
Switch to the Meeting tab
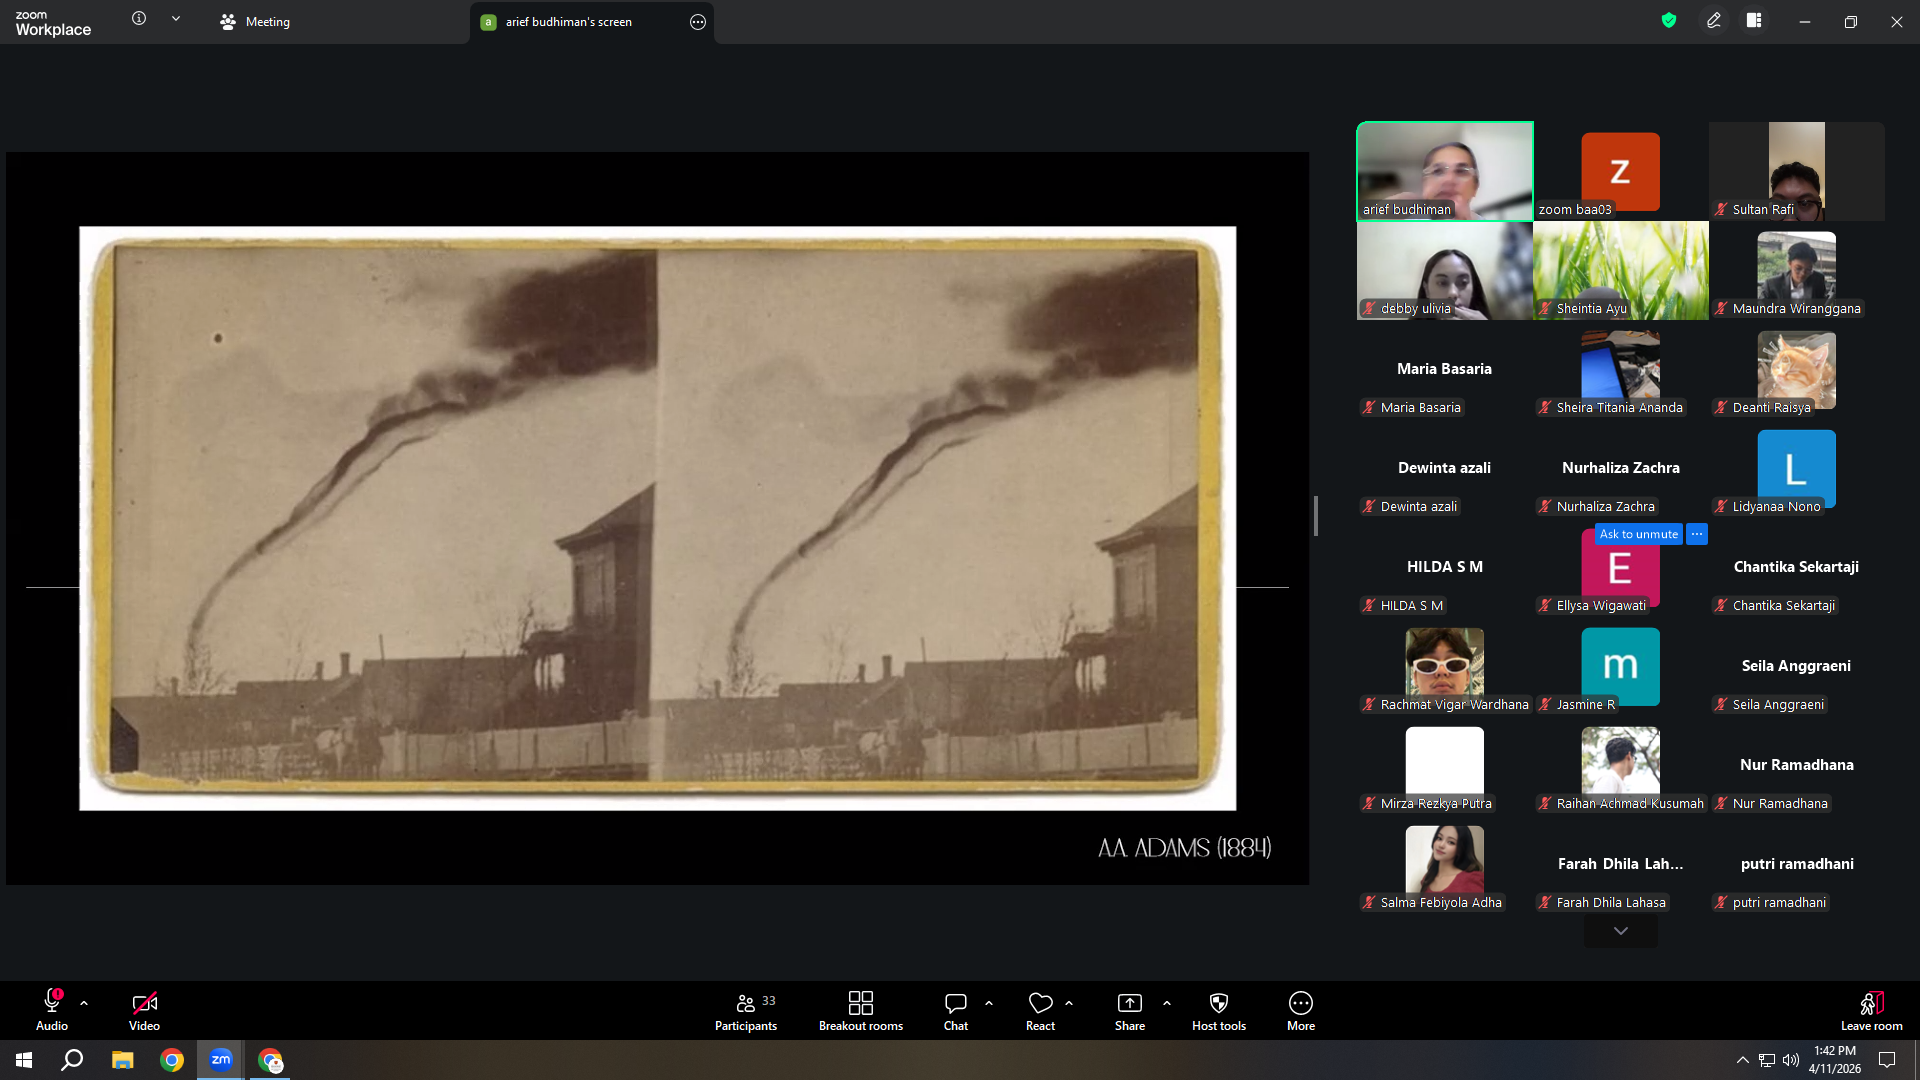coord(255,22)
